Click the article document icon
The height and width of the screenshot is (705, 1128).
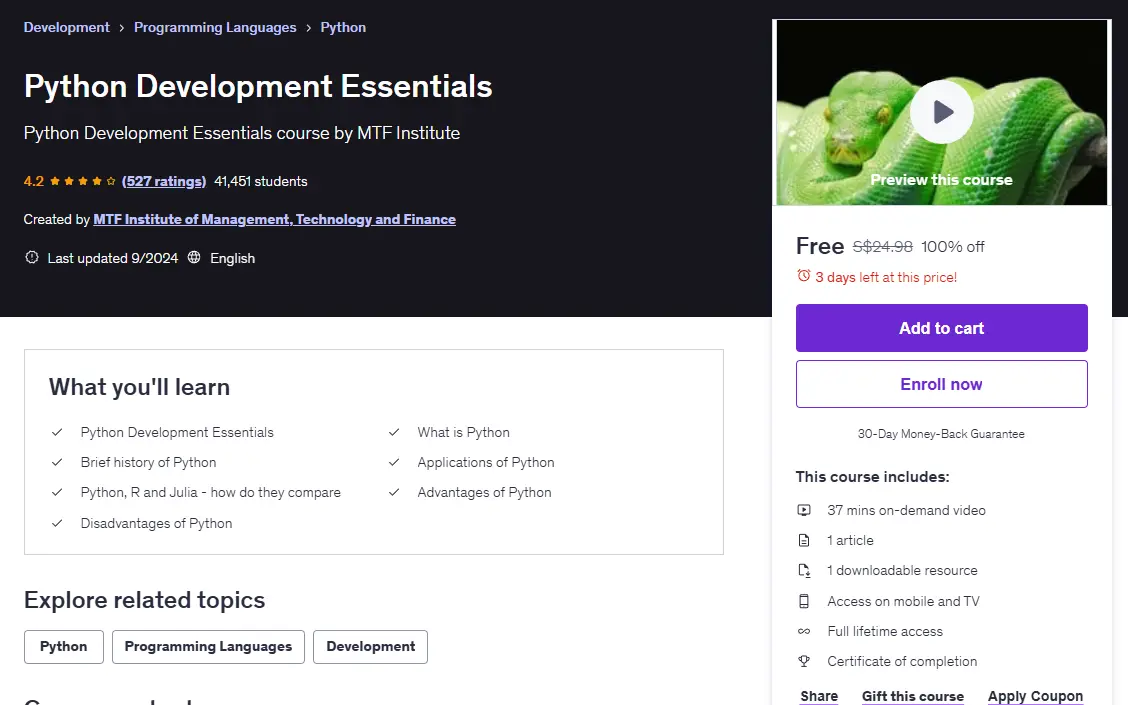pos(804,540)
